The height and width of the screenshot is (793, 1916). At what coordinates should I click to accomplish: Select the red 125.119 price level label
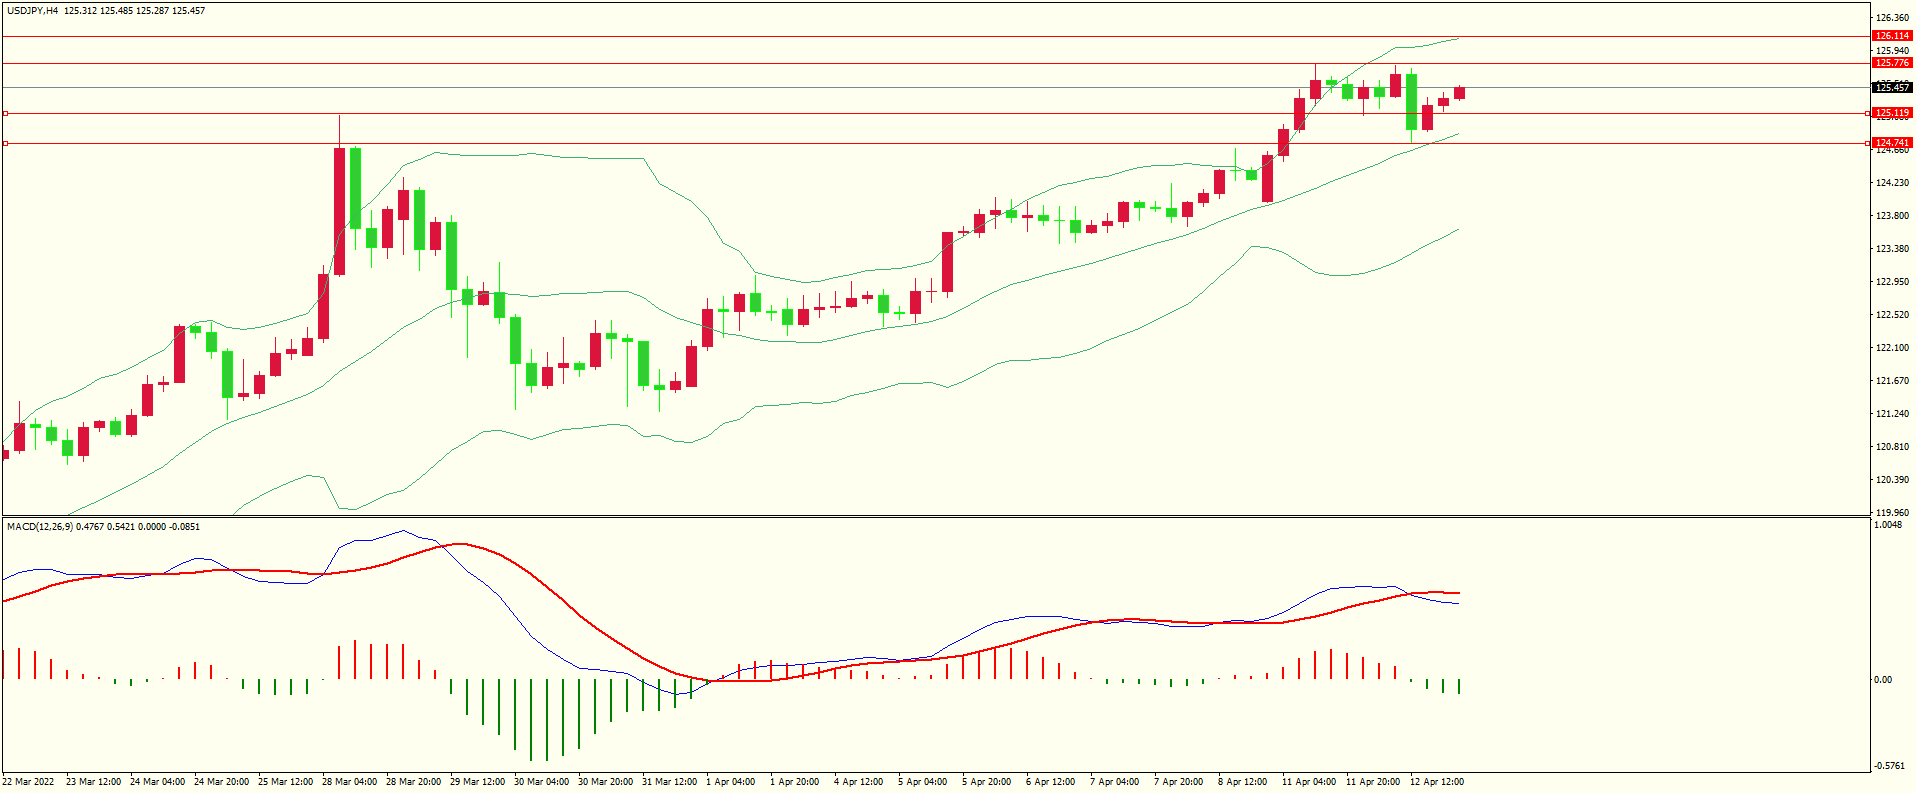1892,113
